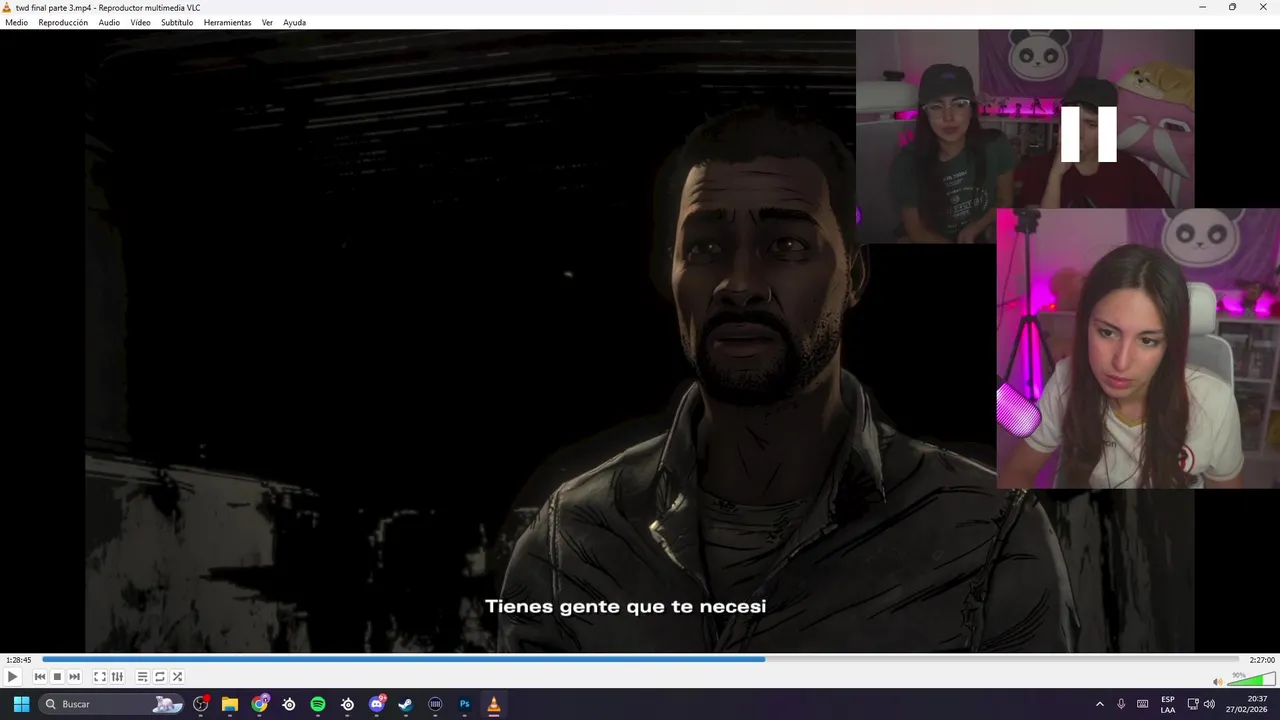Open the round striped app beside Steam

tap(435, 704)
